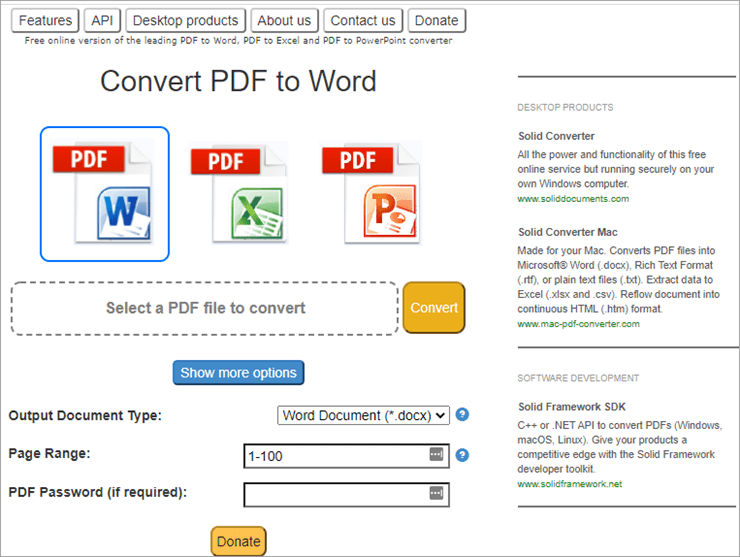Click the Free online version tagline text
This screenshot has width=740, height=557.
pos(238,41)
